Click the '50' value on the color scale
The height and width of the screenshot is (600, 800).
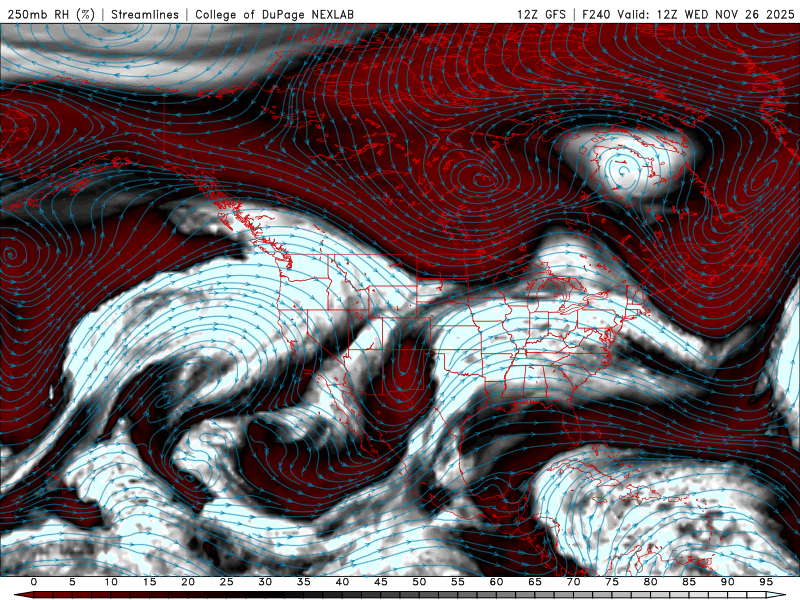419,582
